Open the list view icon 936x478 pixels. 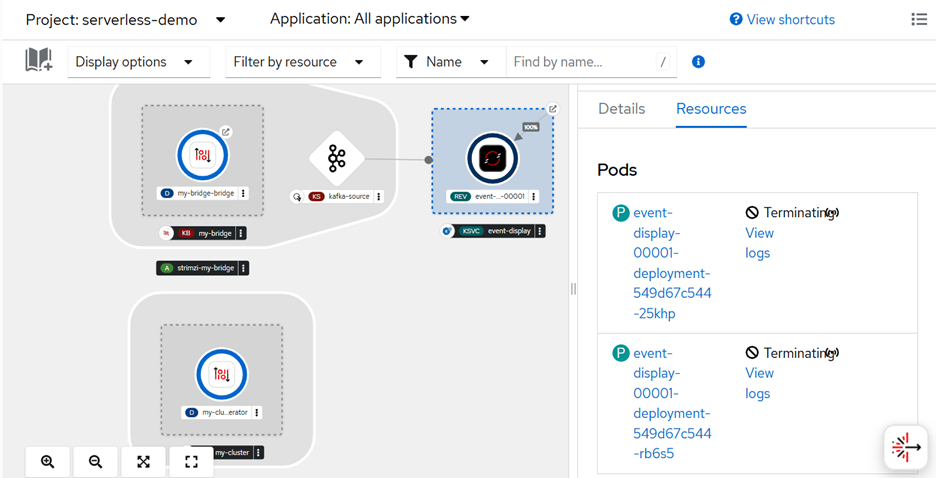pos(919,19)
